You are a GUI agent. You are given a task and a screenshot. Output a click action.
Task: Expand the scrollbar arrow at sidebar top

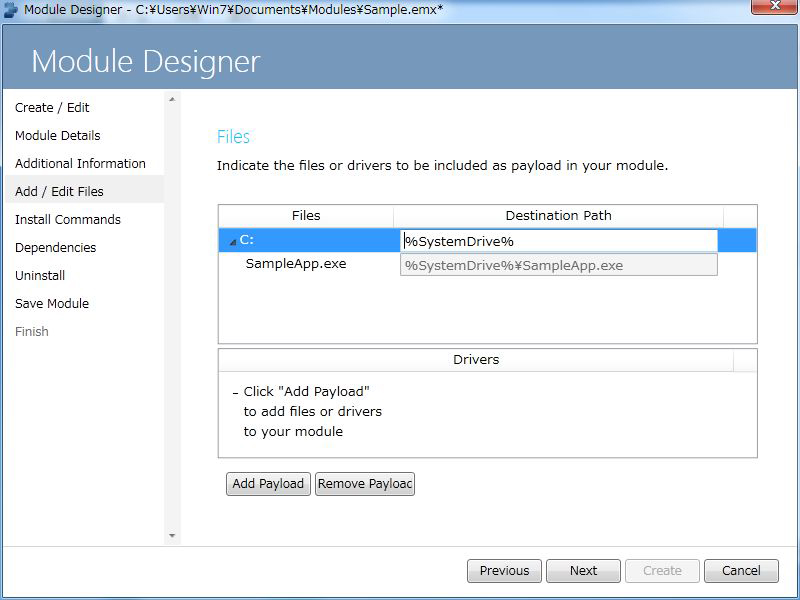pos(172,98)
